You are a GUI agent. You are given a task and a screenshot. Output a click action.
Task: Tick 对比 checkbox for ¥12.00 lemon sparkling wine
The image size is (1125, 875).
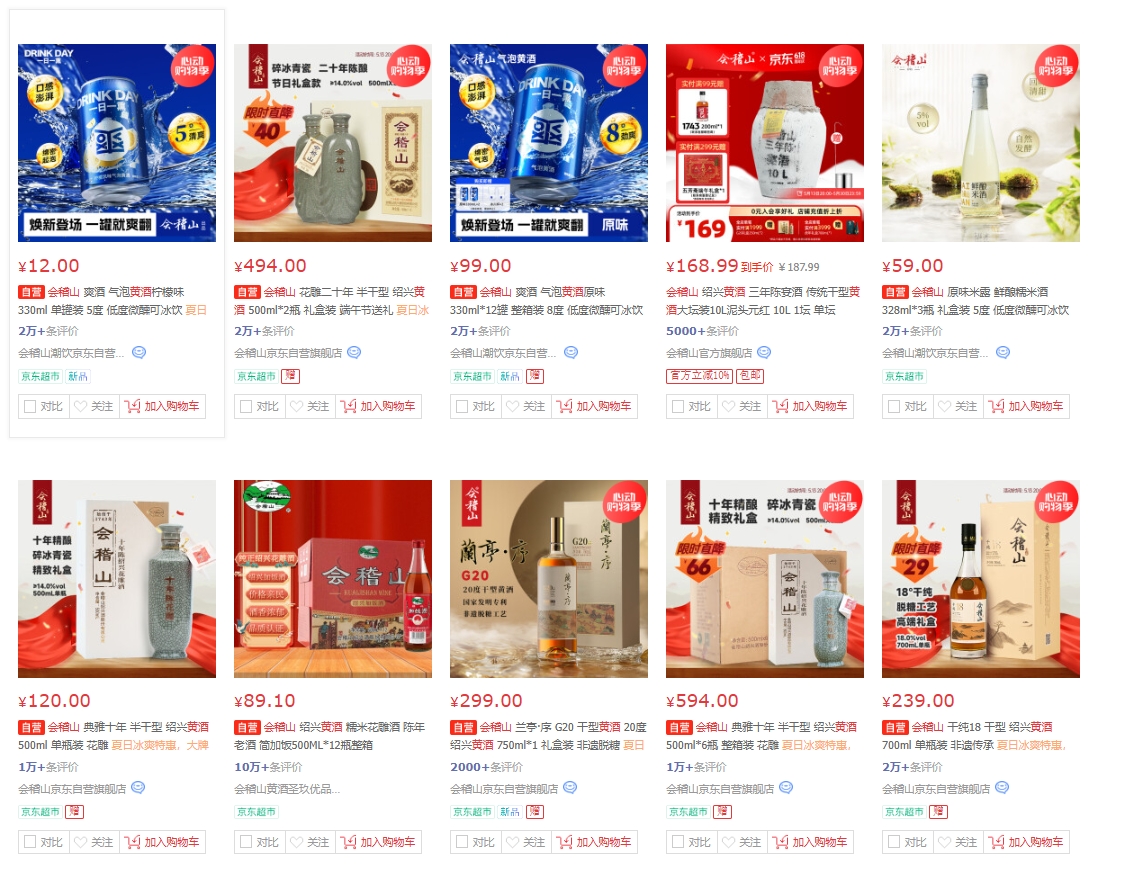click(29, 406)
